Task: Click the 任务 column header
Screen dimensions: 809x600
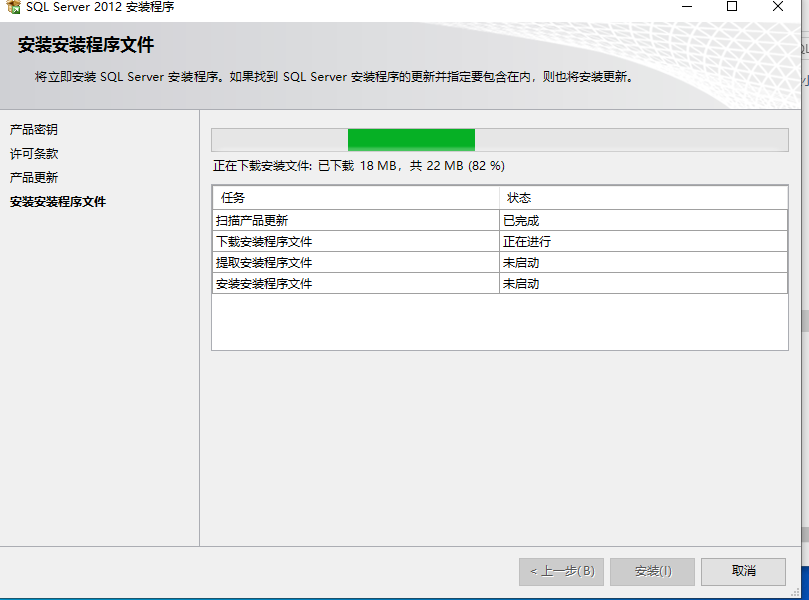Action: tap(355, 198)
